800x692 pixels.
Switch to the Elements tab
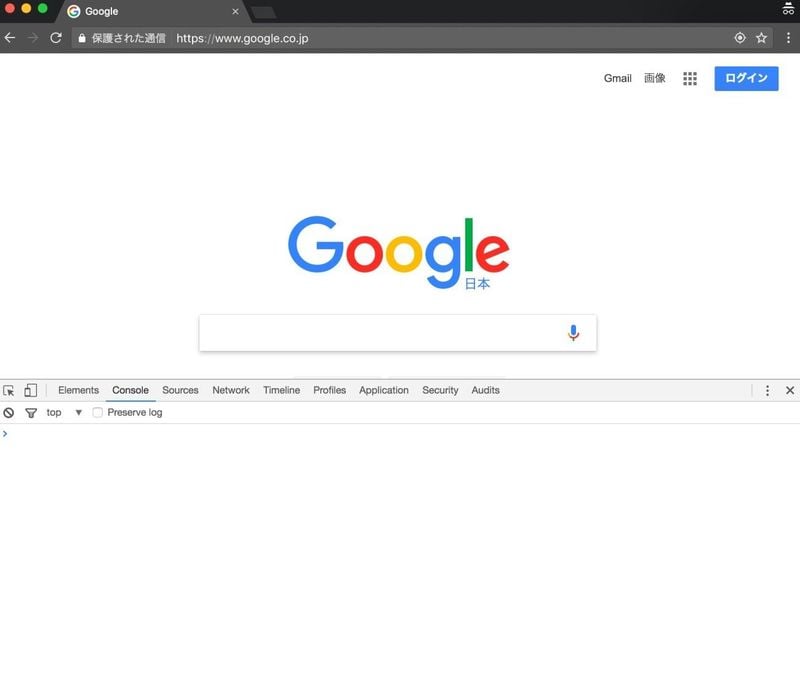[x=79, y=390]
